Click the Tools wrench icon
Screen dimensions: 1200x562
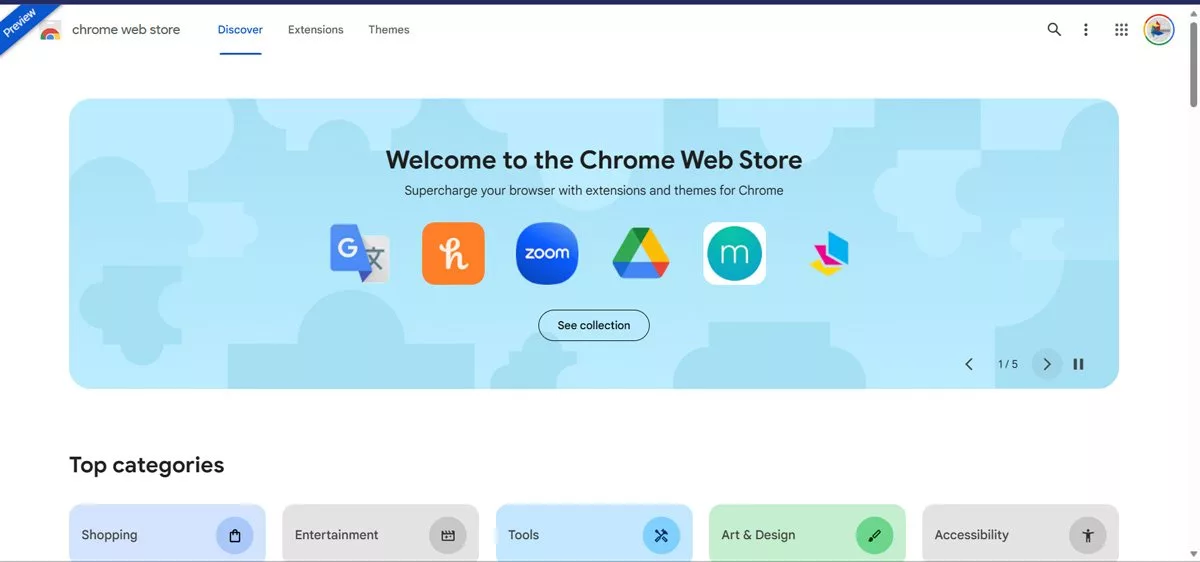pos(661,536)
